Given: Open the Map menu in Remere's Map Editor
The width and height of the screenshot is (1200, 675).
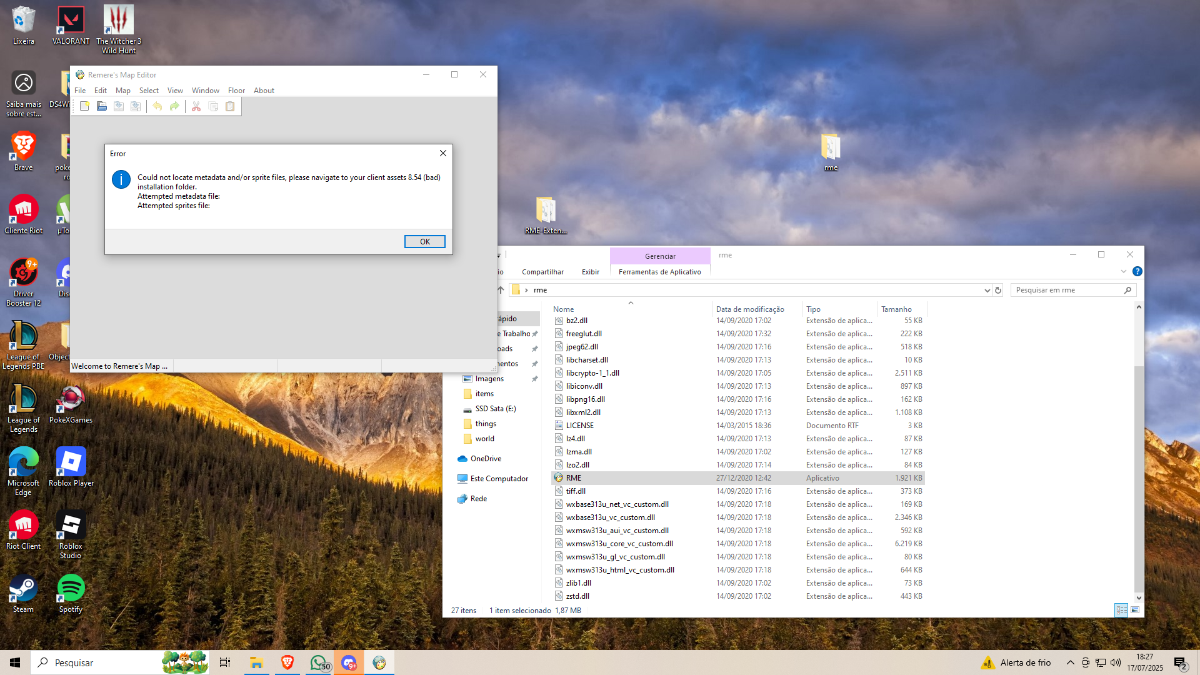Looking at the screenshot, I should pos(123,90).
